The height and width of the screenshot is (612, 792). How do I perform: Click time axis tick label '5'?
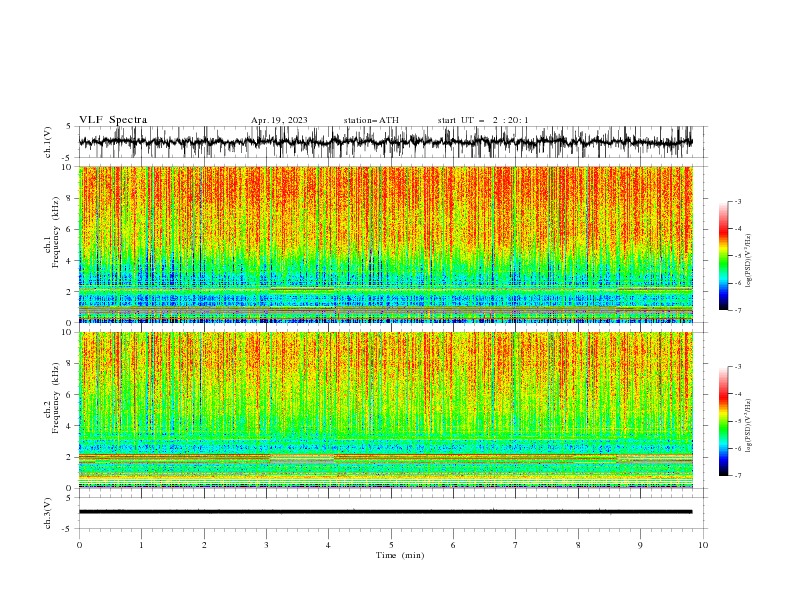391,545
